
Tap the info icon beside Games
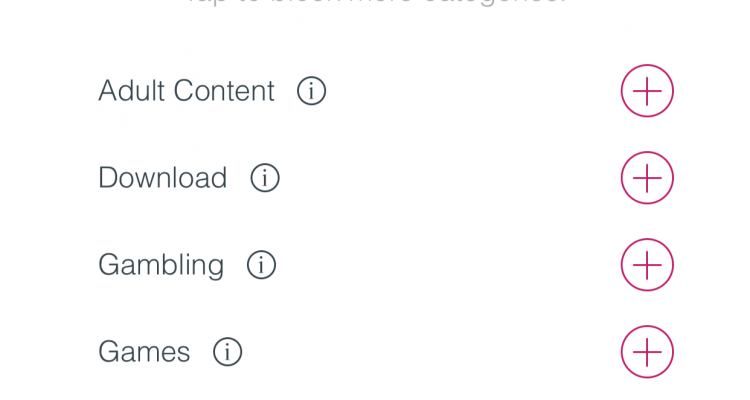[x=227, y=352]
